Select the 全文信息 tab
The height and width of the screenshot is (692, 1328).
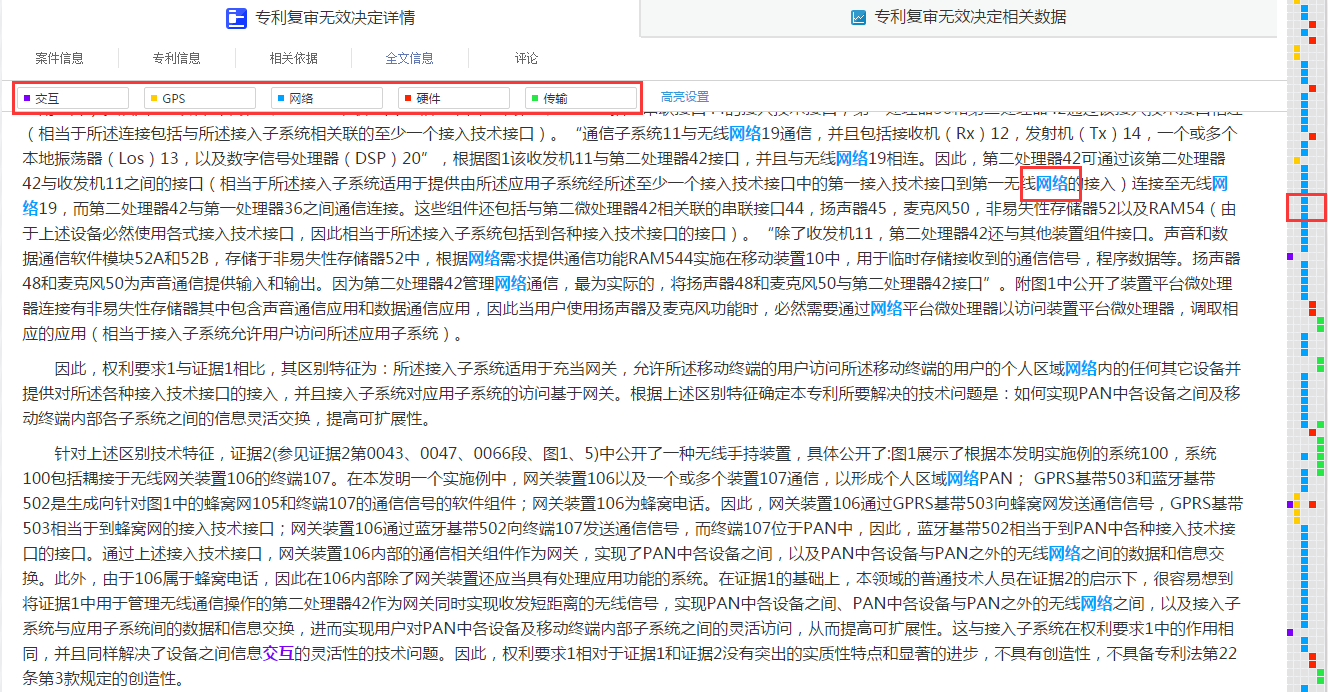409,58
